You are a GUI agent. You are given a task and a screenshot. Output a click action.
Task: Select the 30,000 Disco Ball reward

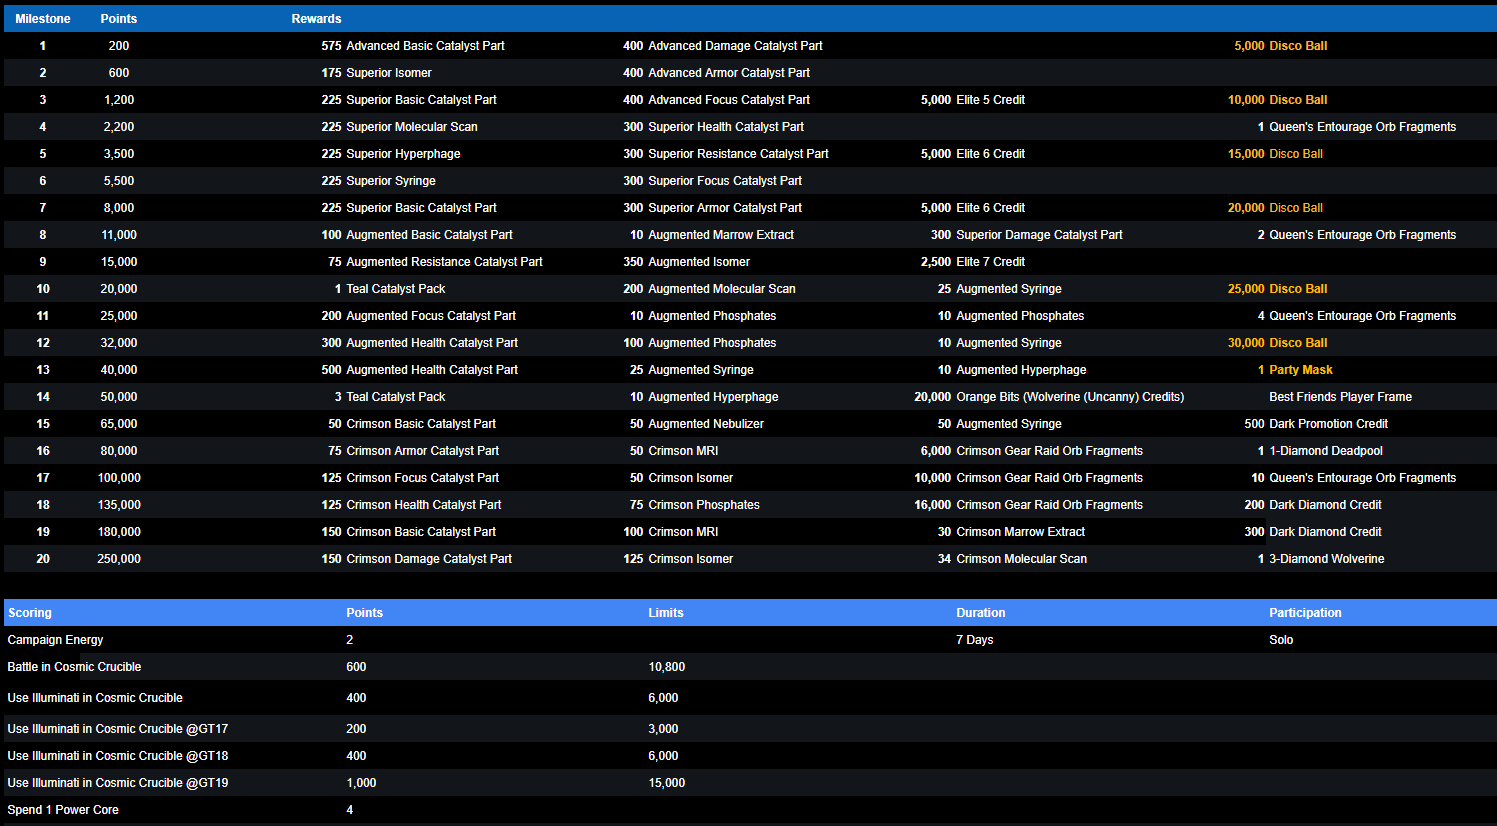coord(1277,343)
